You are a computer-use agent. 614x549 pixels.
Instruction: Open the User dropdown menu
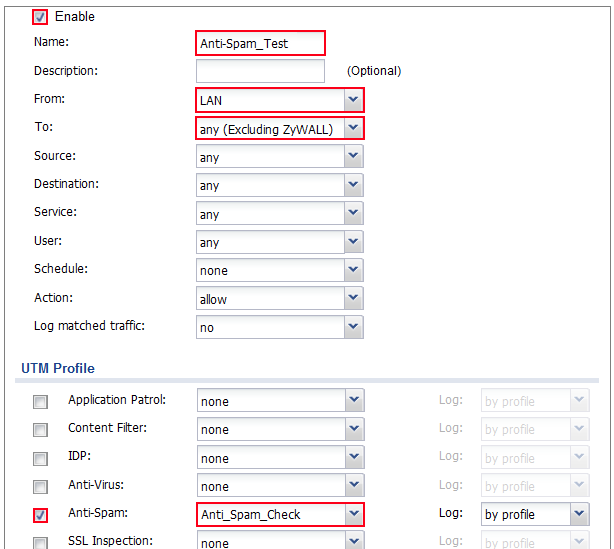[x=279, y=242]
